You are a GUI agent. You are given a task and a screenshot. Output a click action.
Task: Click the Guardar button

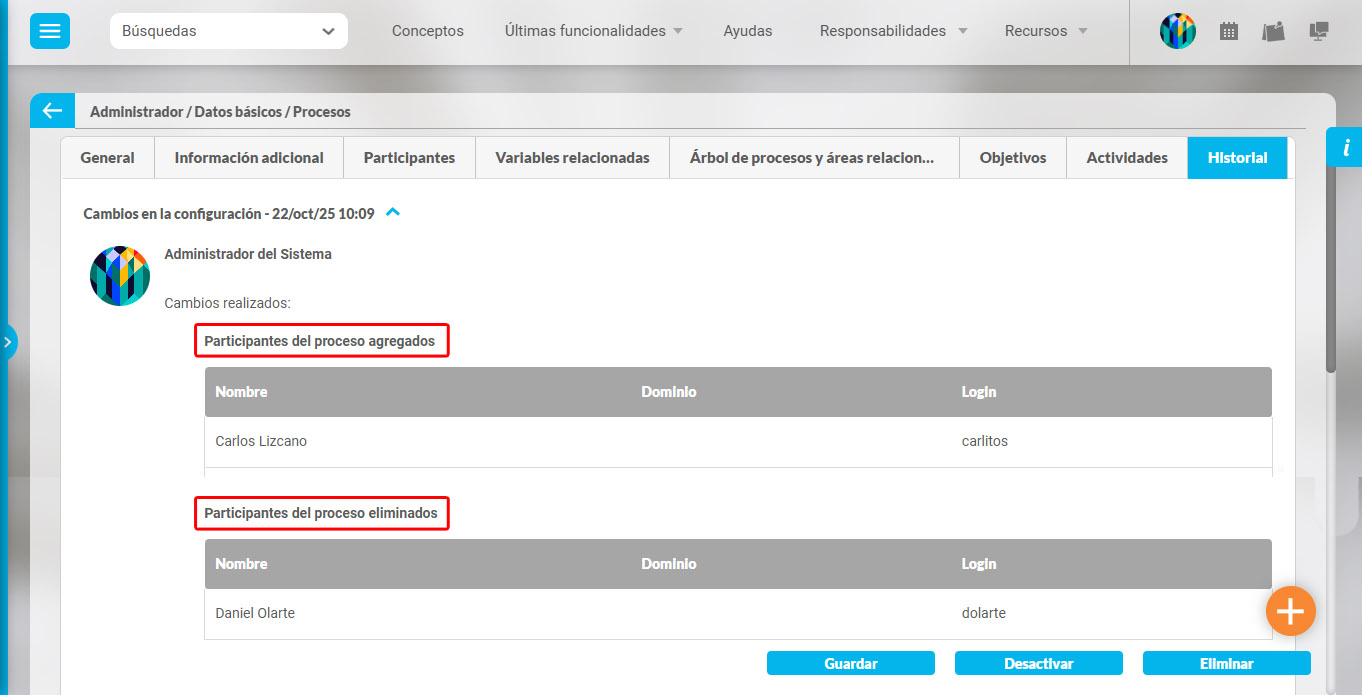point(850,663)
